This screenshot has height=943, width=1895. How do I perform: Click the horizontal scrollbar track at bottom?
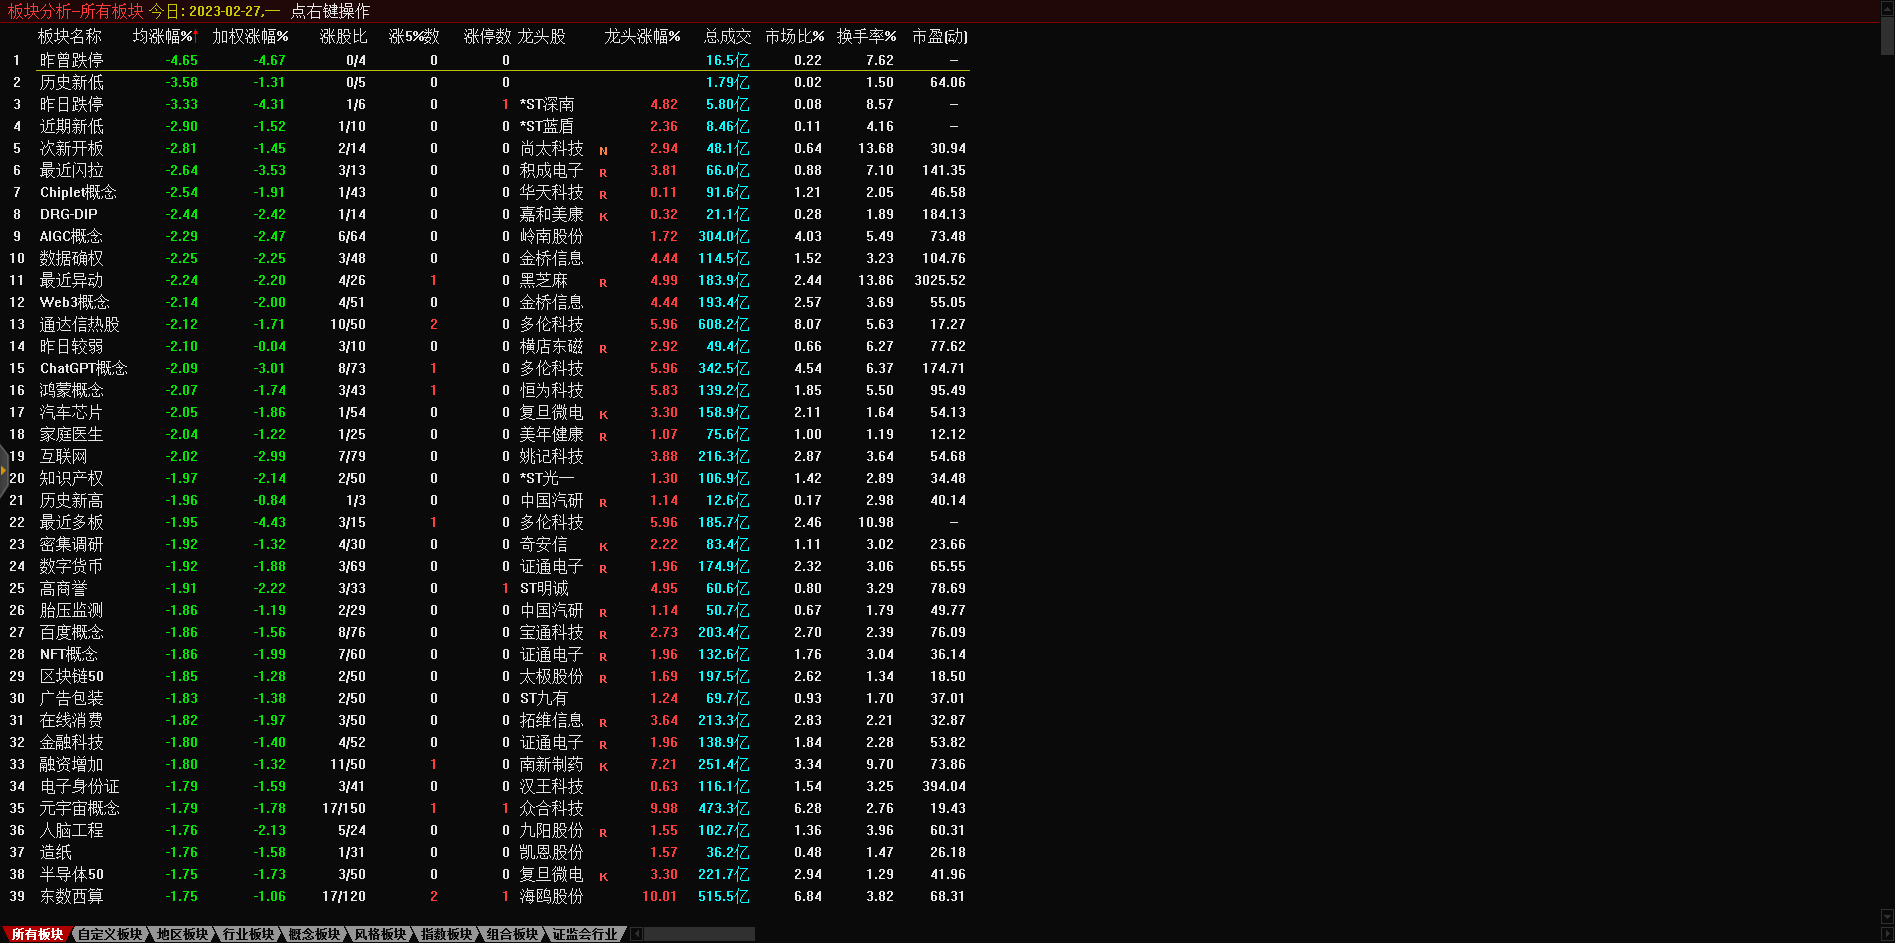coord(700,934)
